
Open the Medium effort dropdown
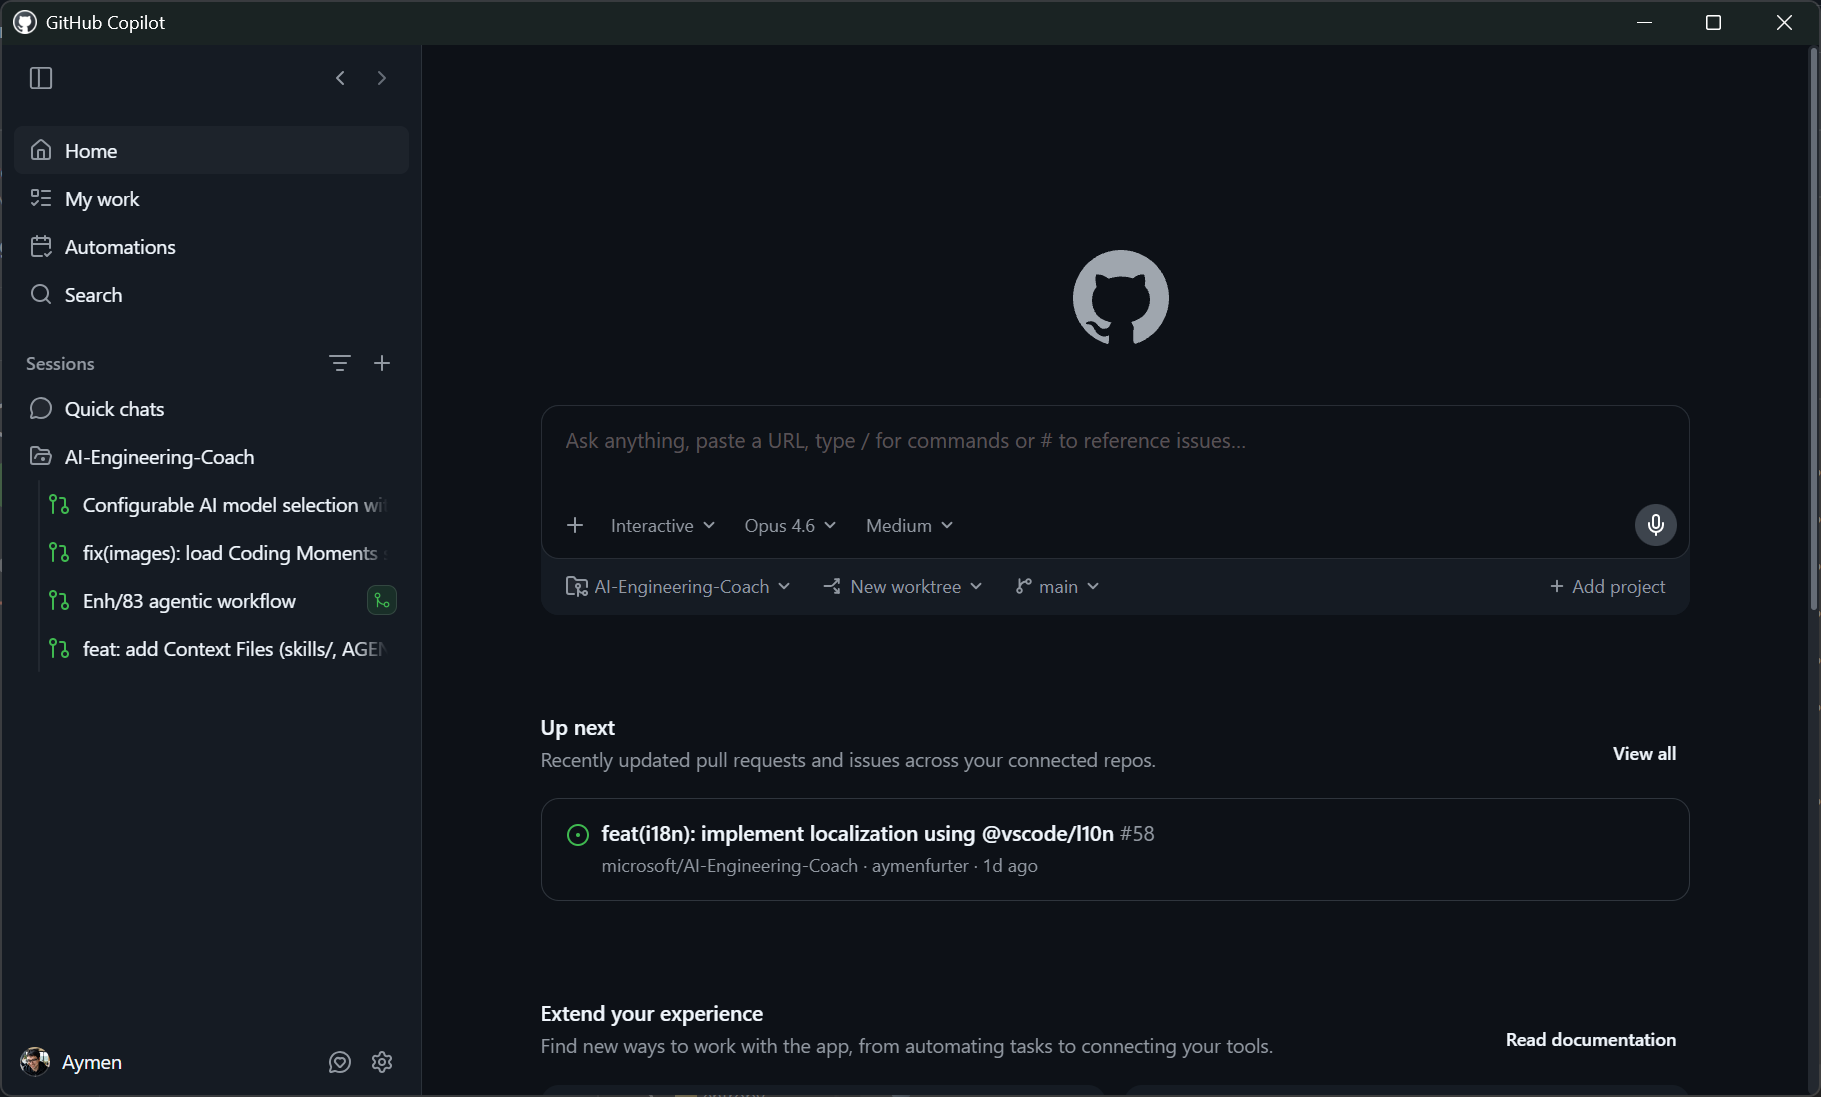909,526
